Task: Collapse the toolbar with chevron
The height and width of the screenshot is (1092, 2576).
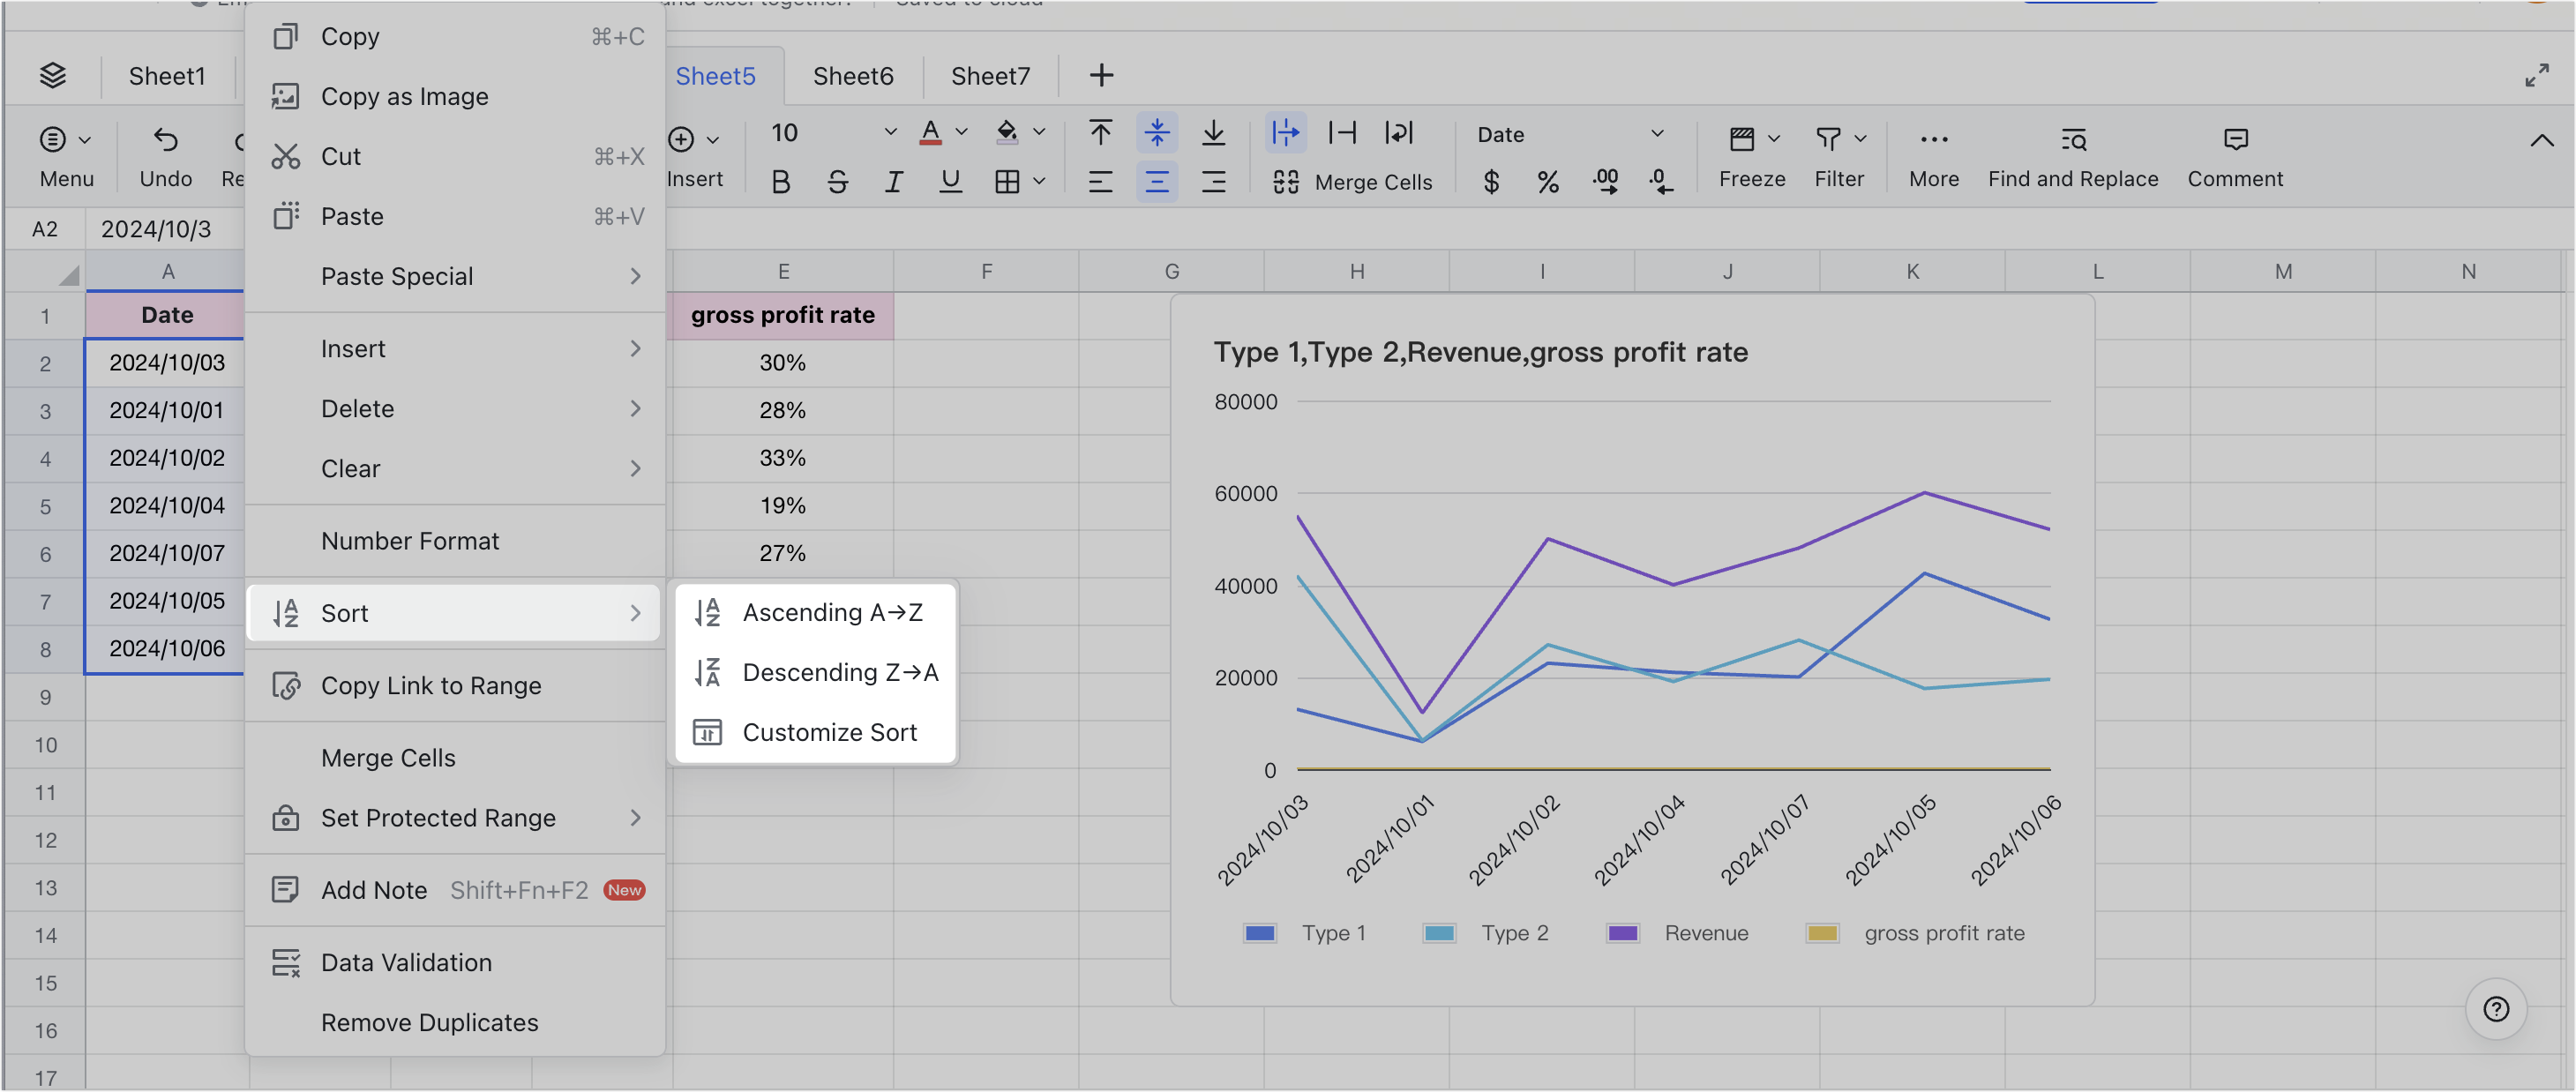Action: pos(2542,140)
